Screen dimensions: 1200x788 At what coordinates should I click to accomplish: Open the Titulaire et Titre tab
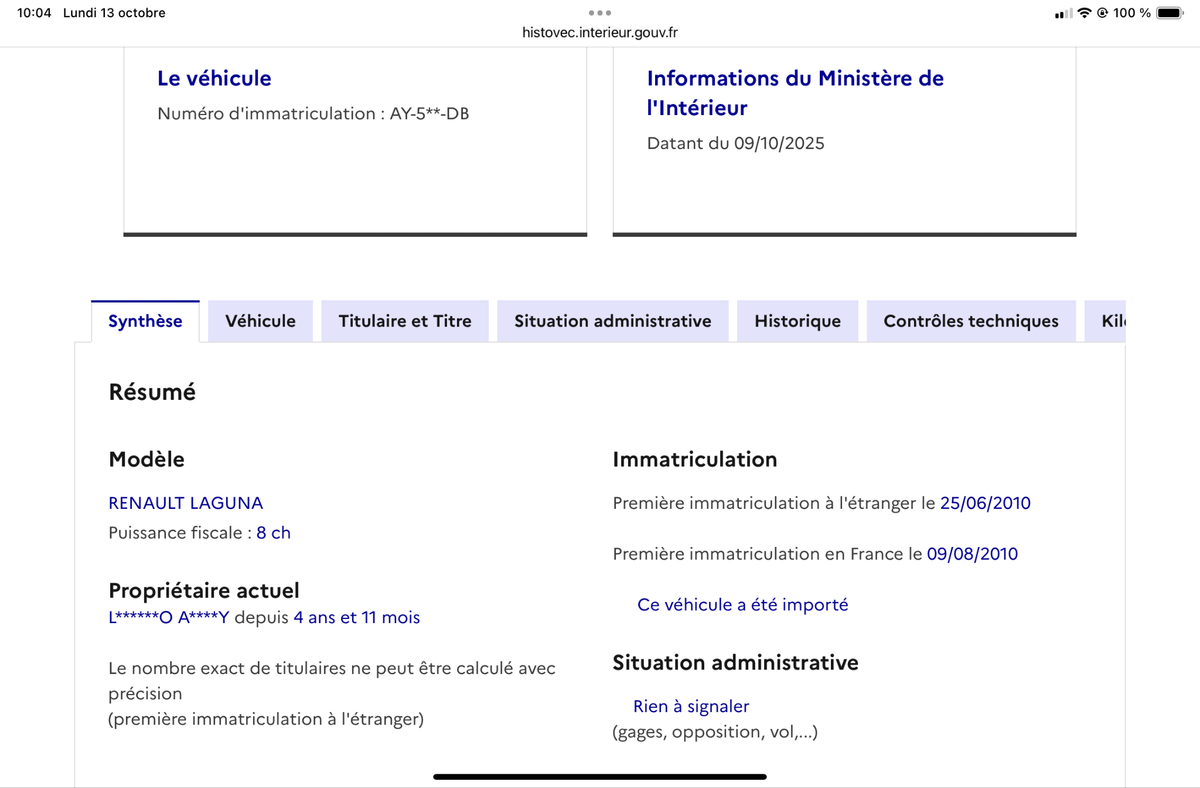(x=405, y=321)
